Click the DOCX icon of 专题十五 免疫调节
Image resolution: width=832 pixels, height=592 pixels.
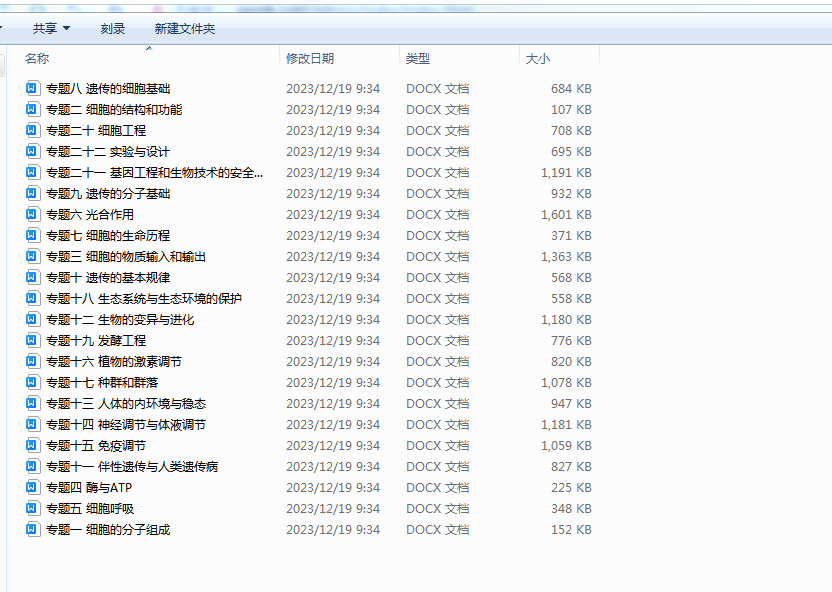click(x=33, y=446)
